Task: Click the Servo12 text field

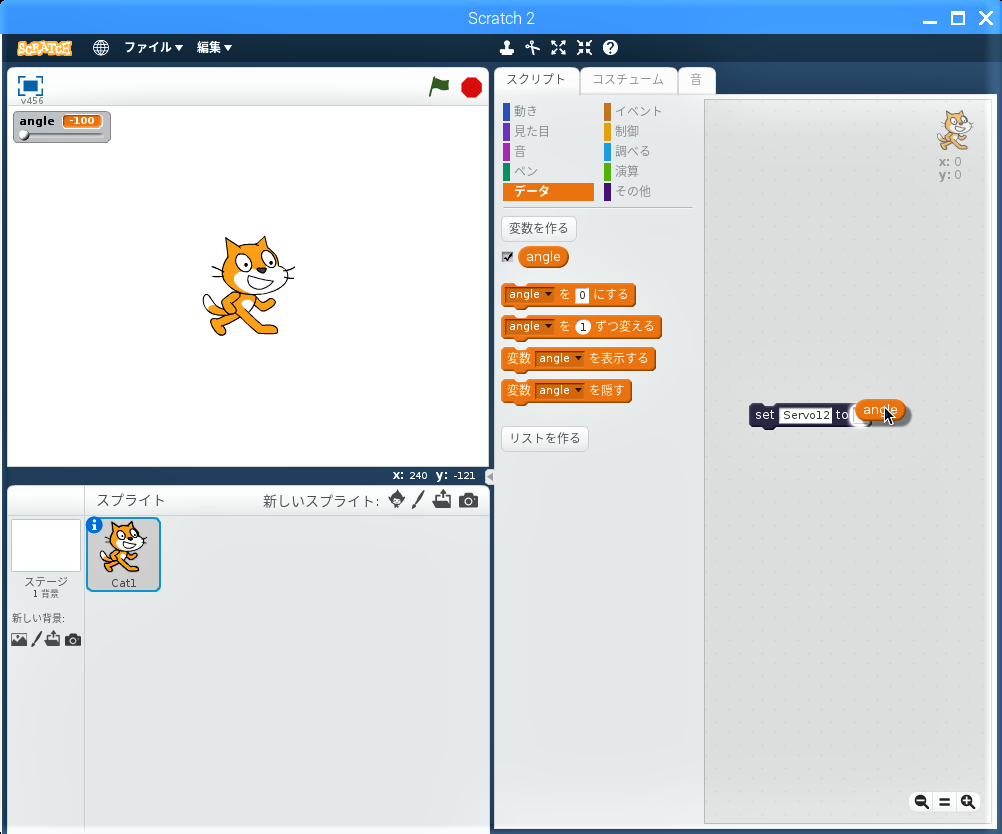Action: (806, 415)
